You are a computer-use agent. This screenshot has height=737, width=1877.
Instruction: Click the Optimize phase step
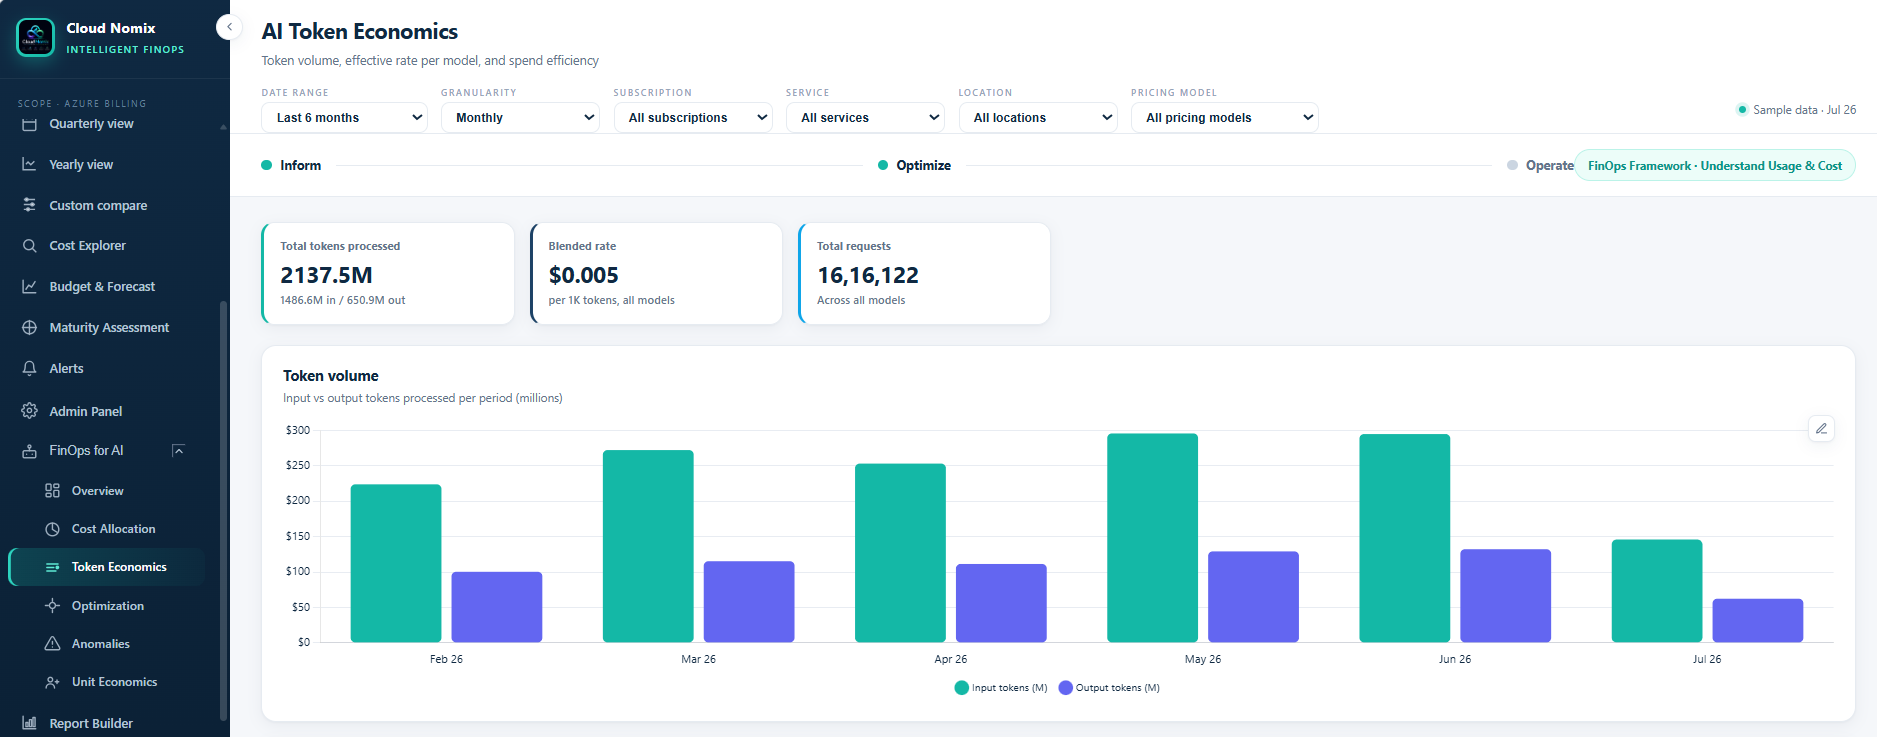click(914, 165)
